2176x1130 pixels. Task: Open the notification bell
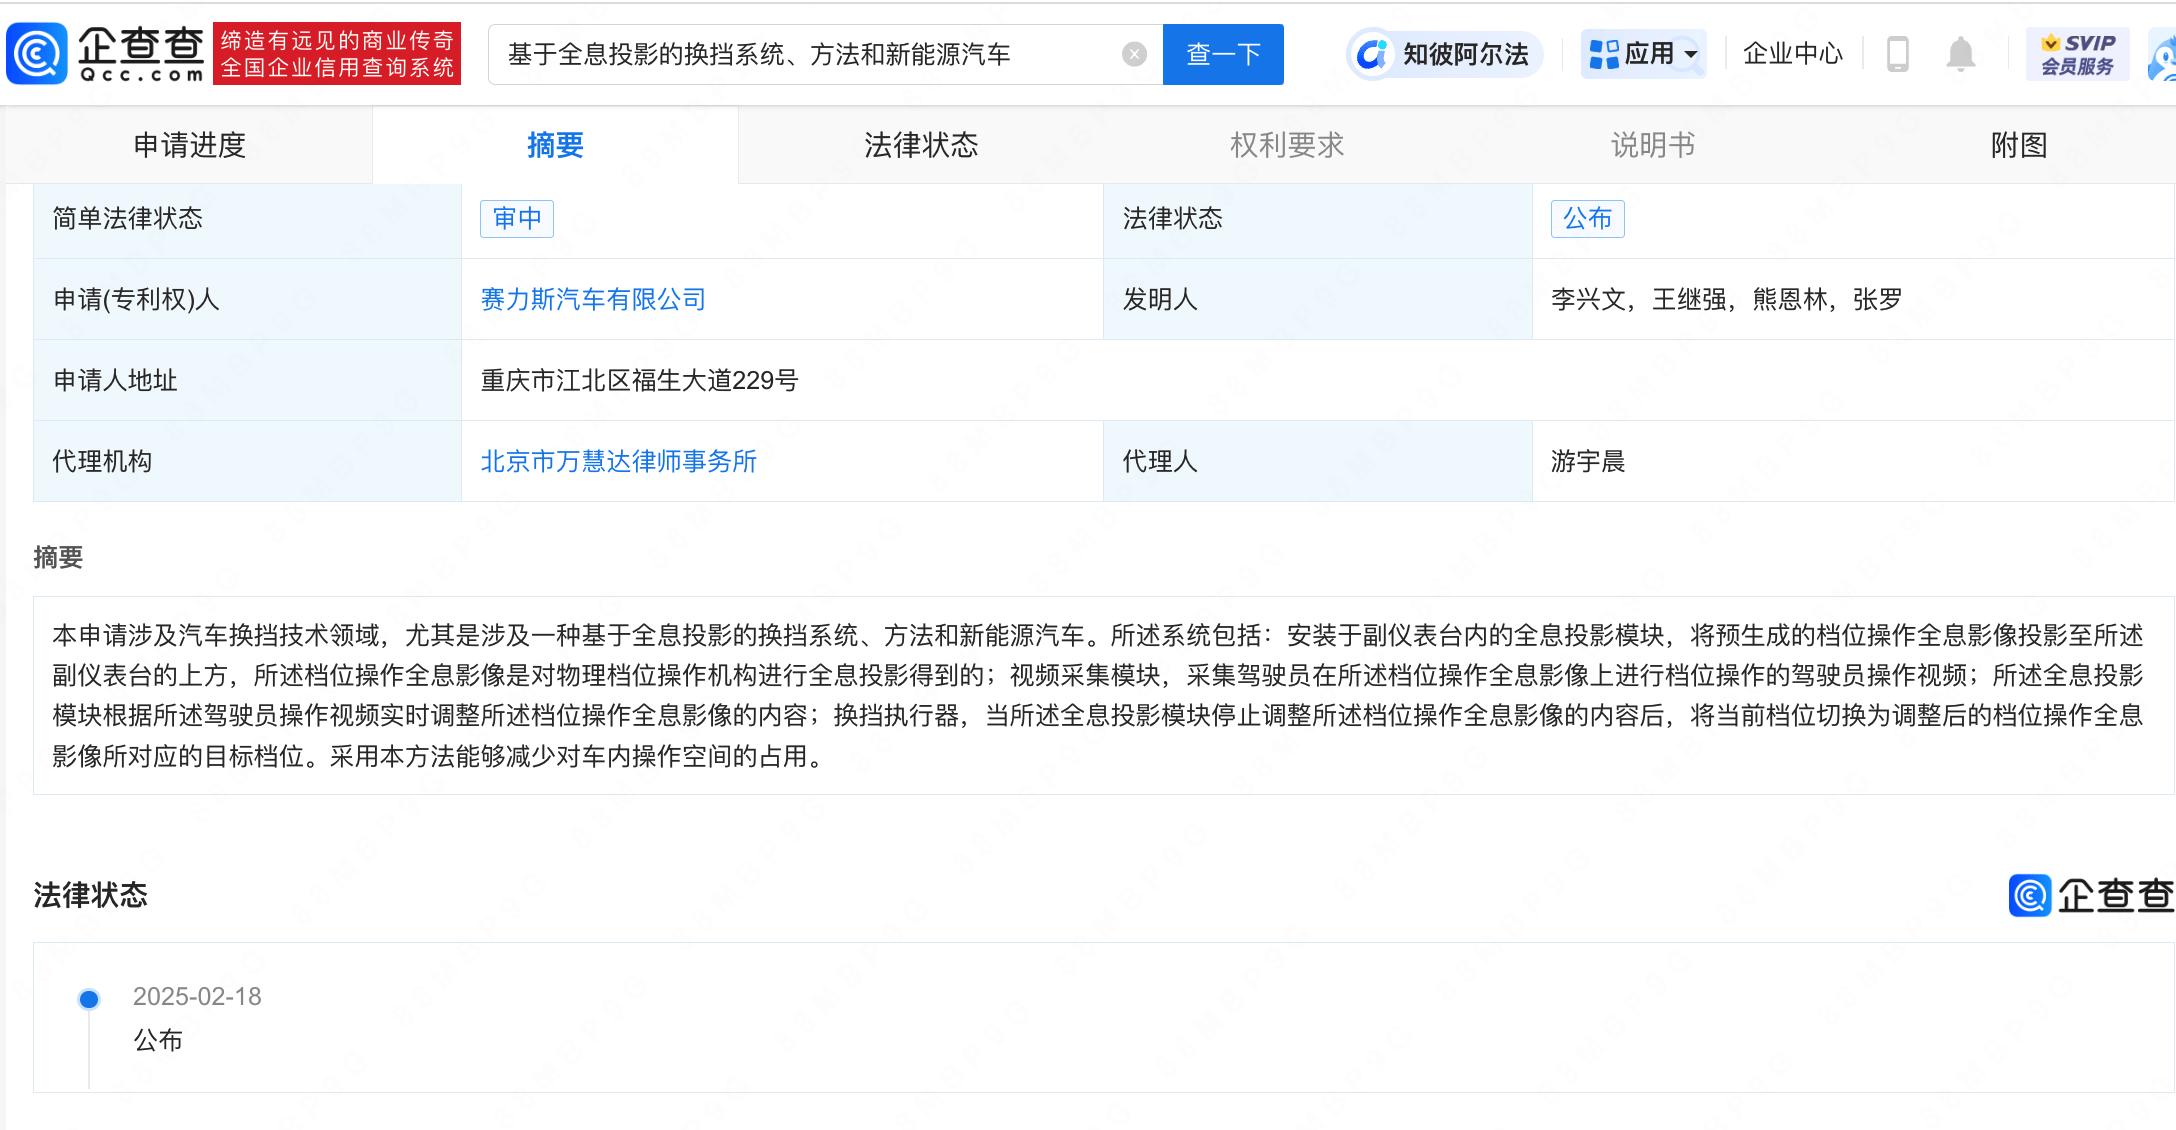1960,54
